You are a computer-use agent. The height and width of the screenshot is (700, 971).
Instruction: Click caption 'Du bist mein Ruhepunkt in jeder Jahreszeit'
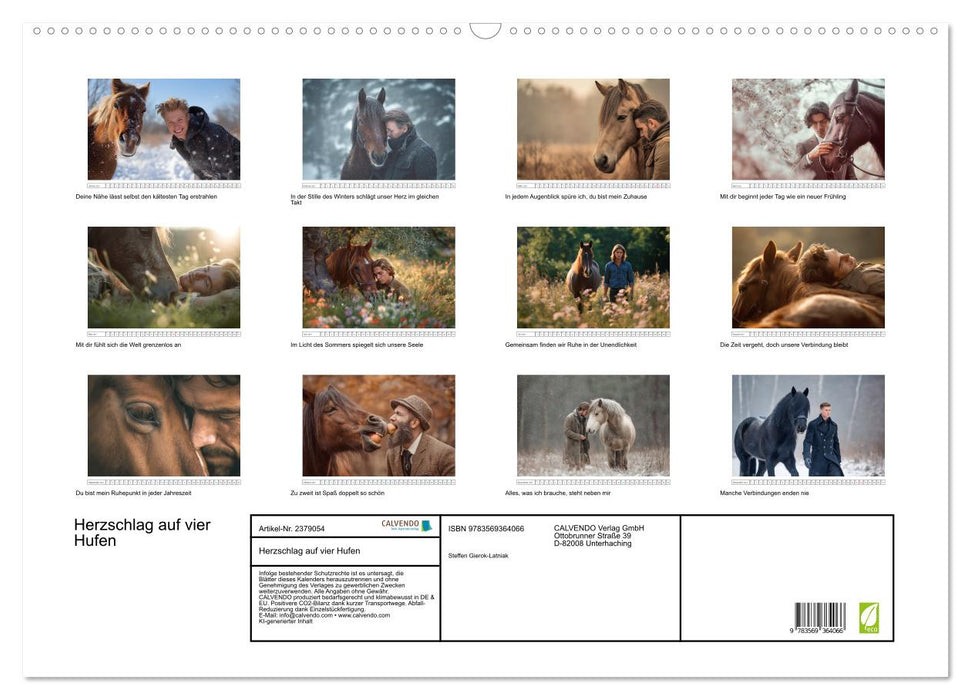(133, 493)
